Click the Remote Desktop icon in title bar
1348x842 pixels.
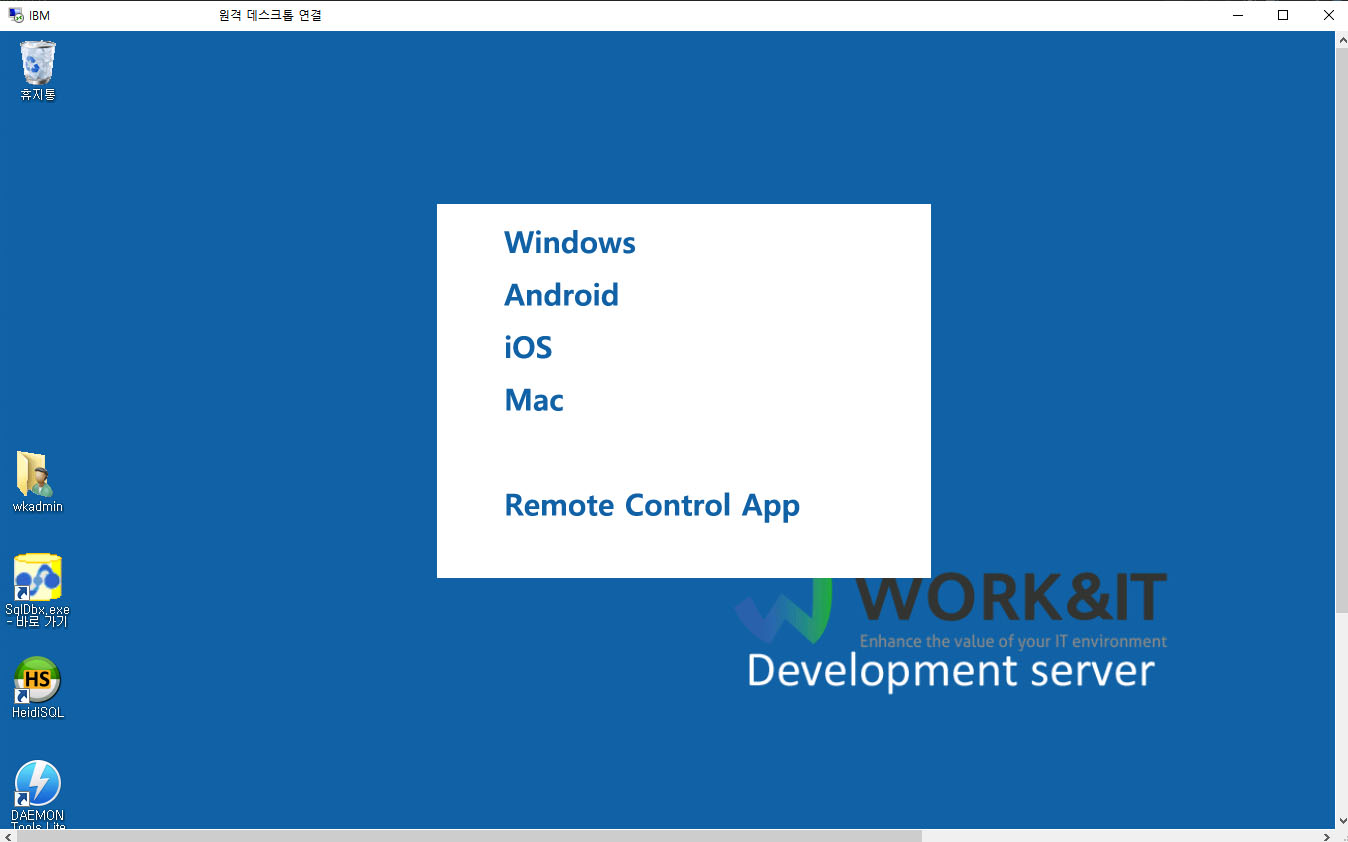16,15
